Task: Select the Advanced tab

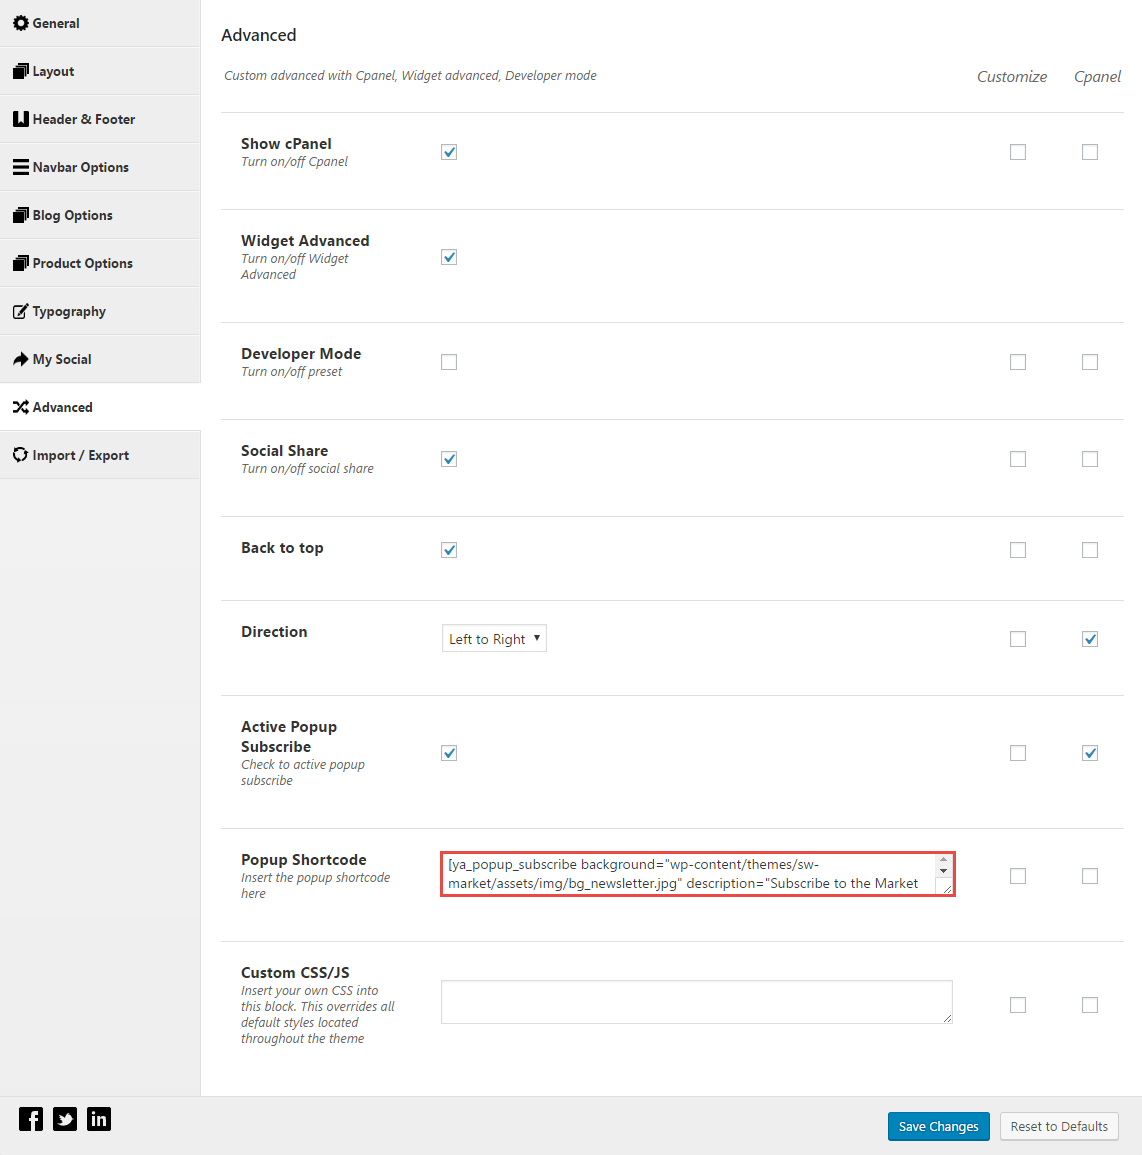Action: (x=100, y=407)
